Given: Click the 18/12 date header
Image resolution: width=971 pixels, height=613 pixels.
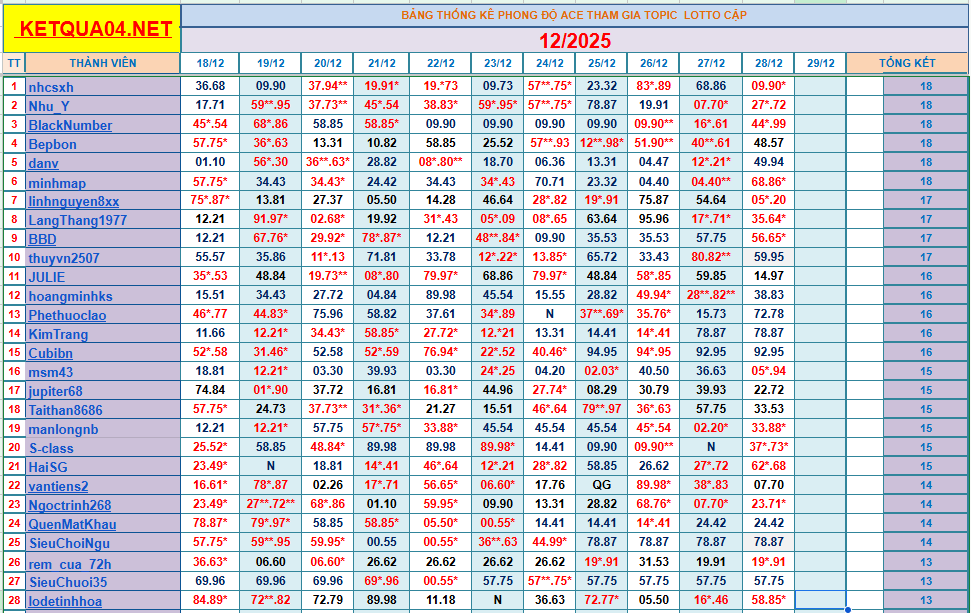Looking at the screenshot, I should [211, 63].
